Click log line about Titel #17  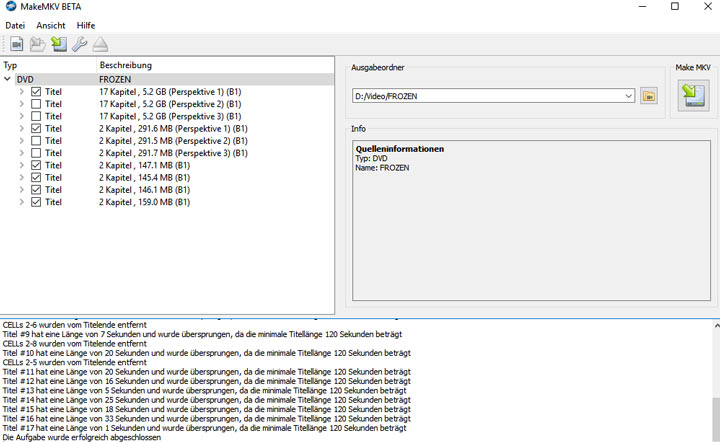[204, 428]
